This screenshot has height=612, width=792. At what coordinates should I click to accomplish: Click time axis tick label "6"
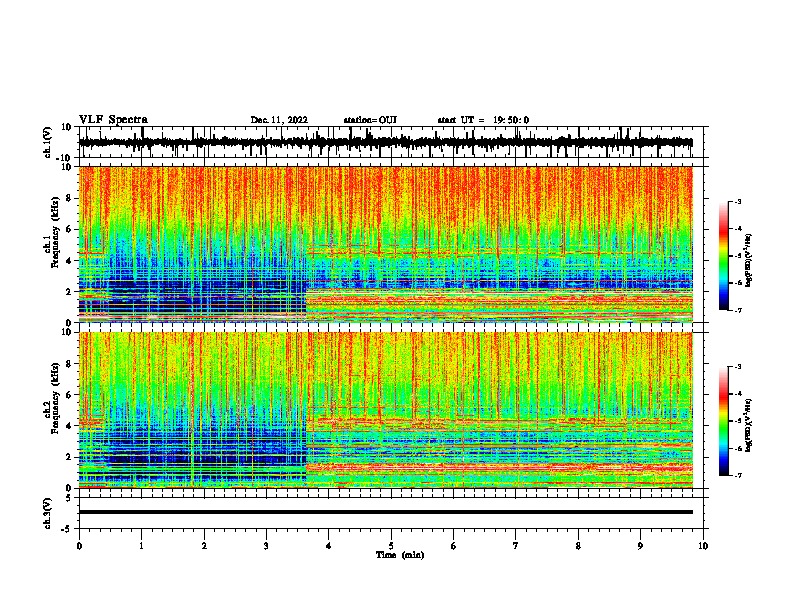(x=454, y=546)
